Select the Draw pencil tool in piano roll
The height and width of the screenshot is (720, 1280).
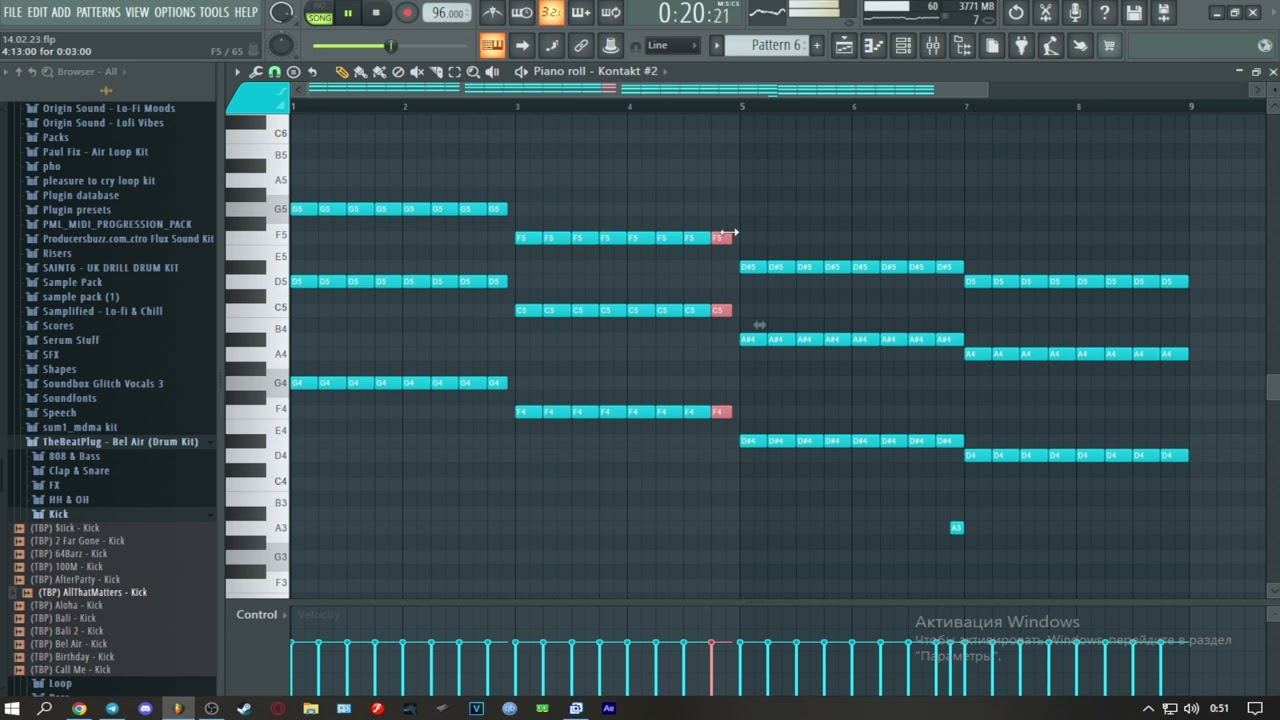click(x=342, y=72)
